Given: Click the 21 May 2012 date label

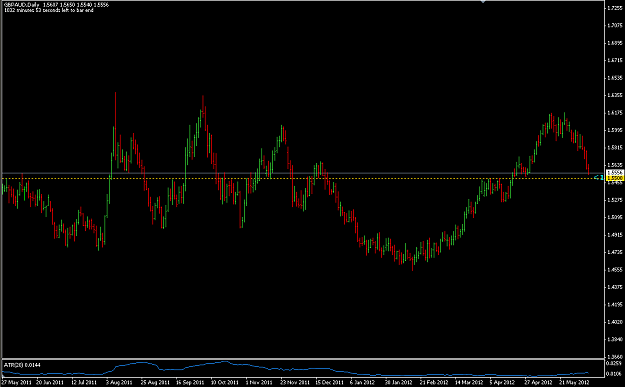Looking at the screenshot, I should 574,382.
